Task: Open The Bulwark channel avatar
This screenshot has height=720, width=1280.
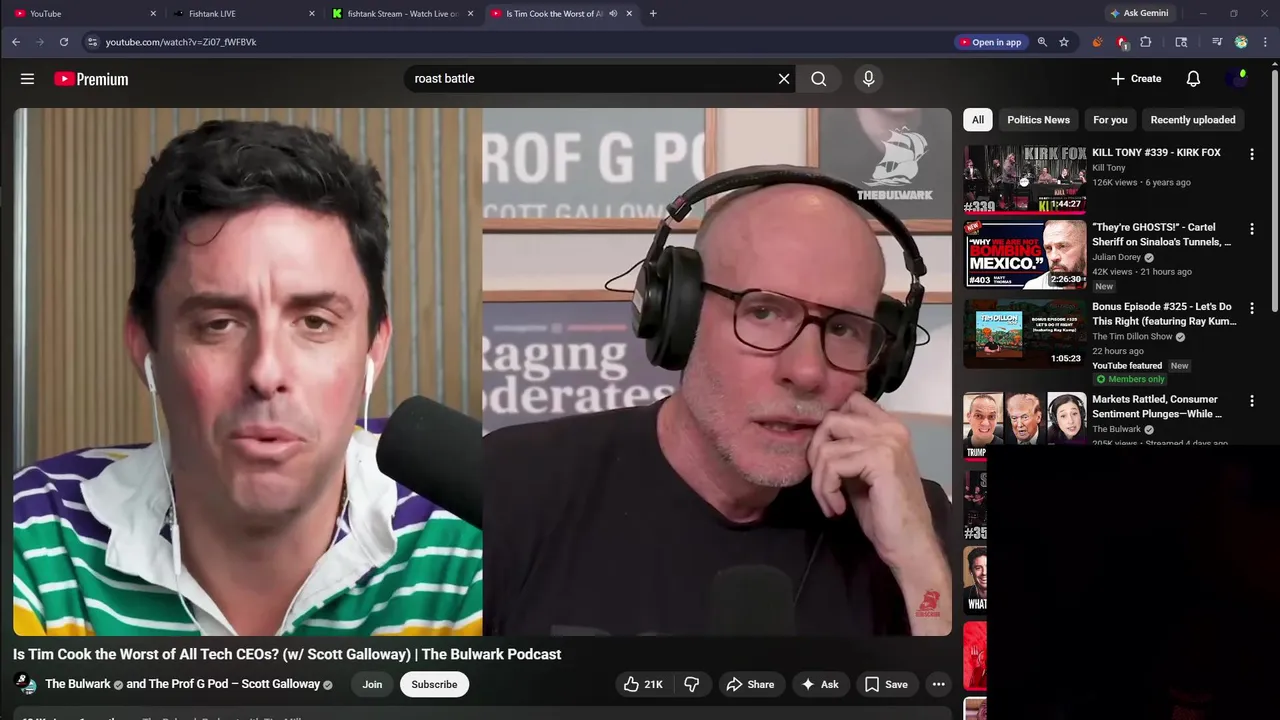Action: (x=26, y=684)
